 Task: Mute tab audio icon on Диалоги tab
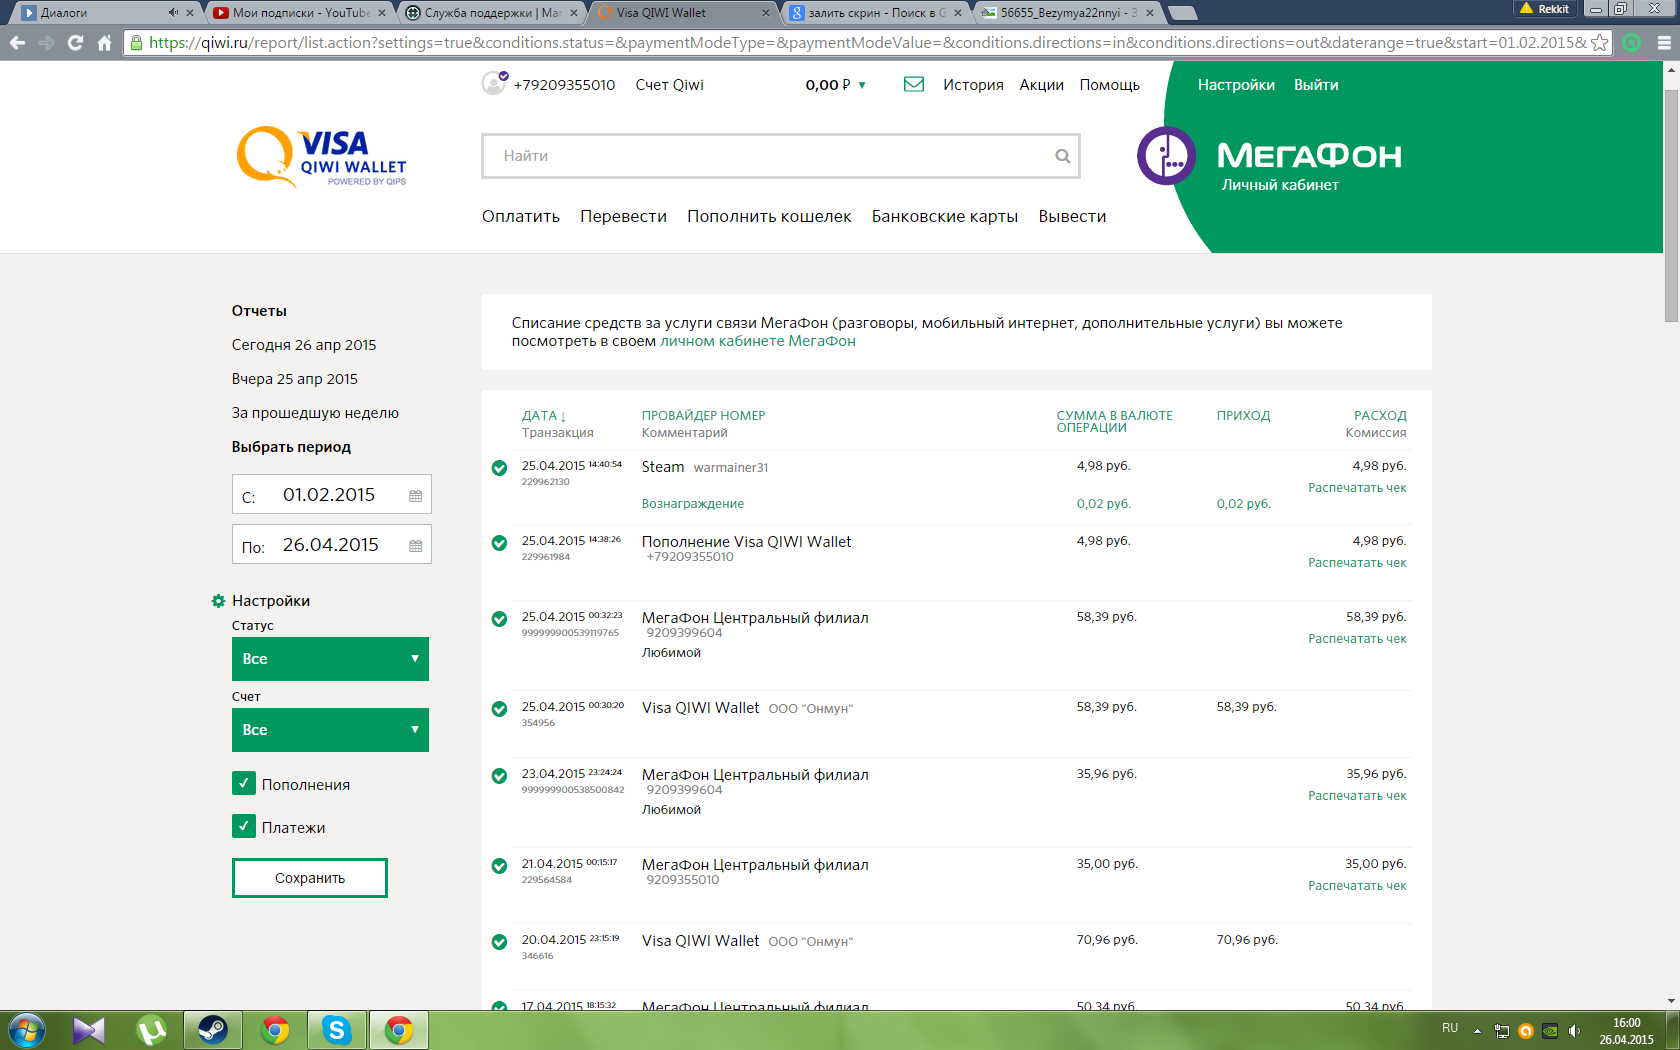pos(173,13)
